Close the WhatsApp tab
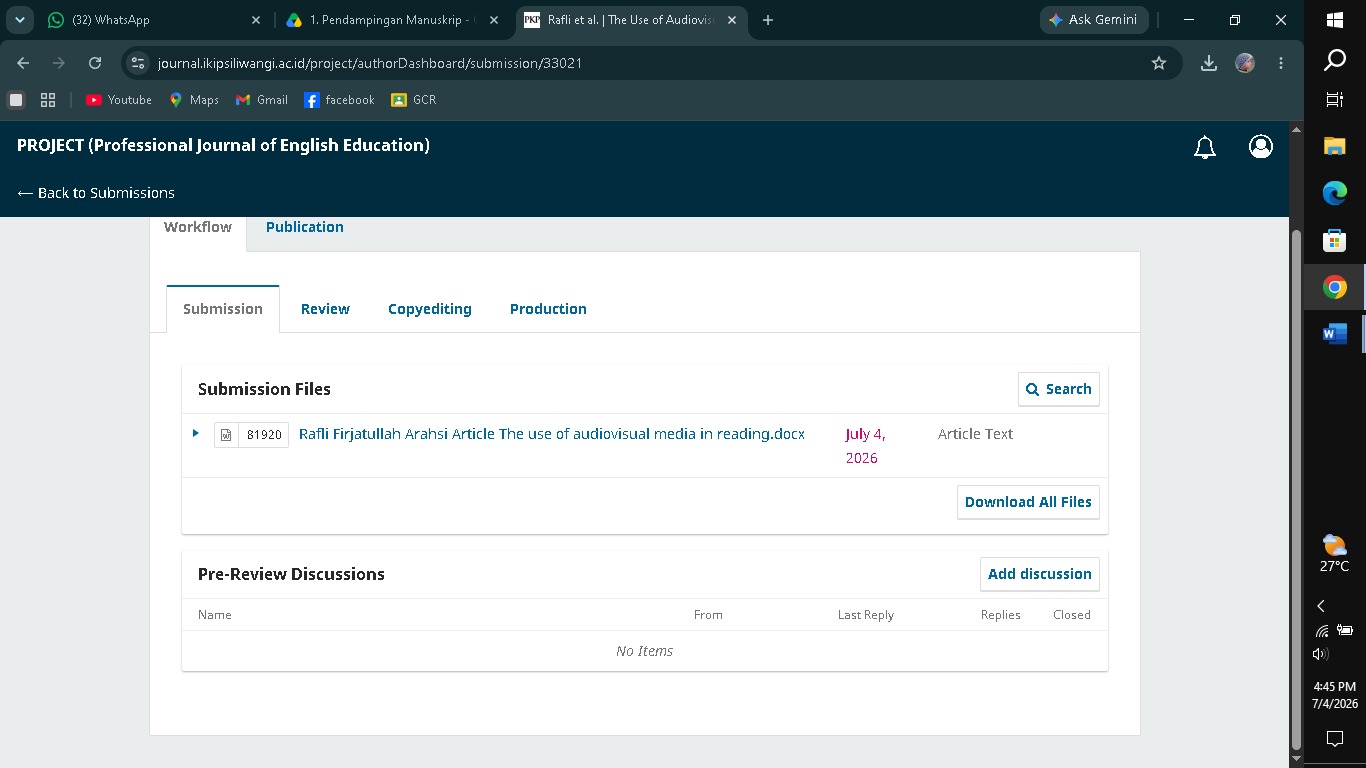The height and width of the screenshot is (768, 1366). pos(256,20)
